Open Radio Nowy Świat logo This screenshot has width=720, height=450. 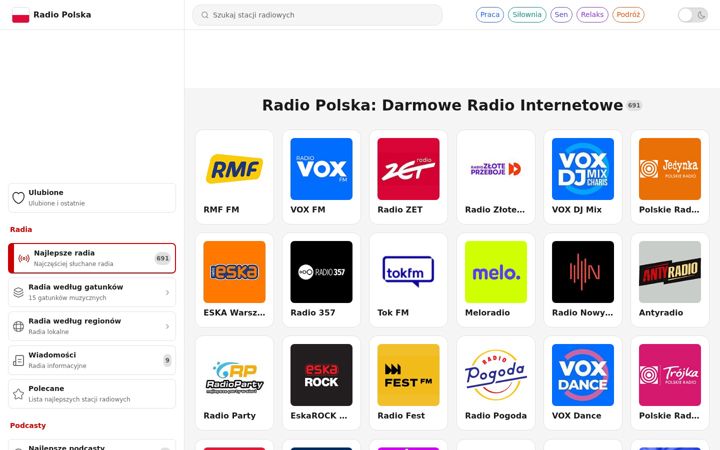pyautogui.click(x=583, y=272)
